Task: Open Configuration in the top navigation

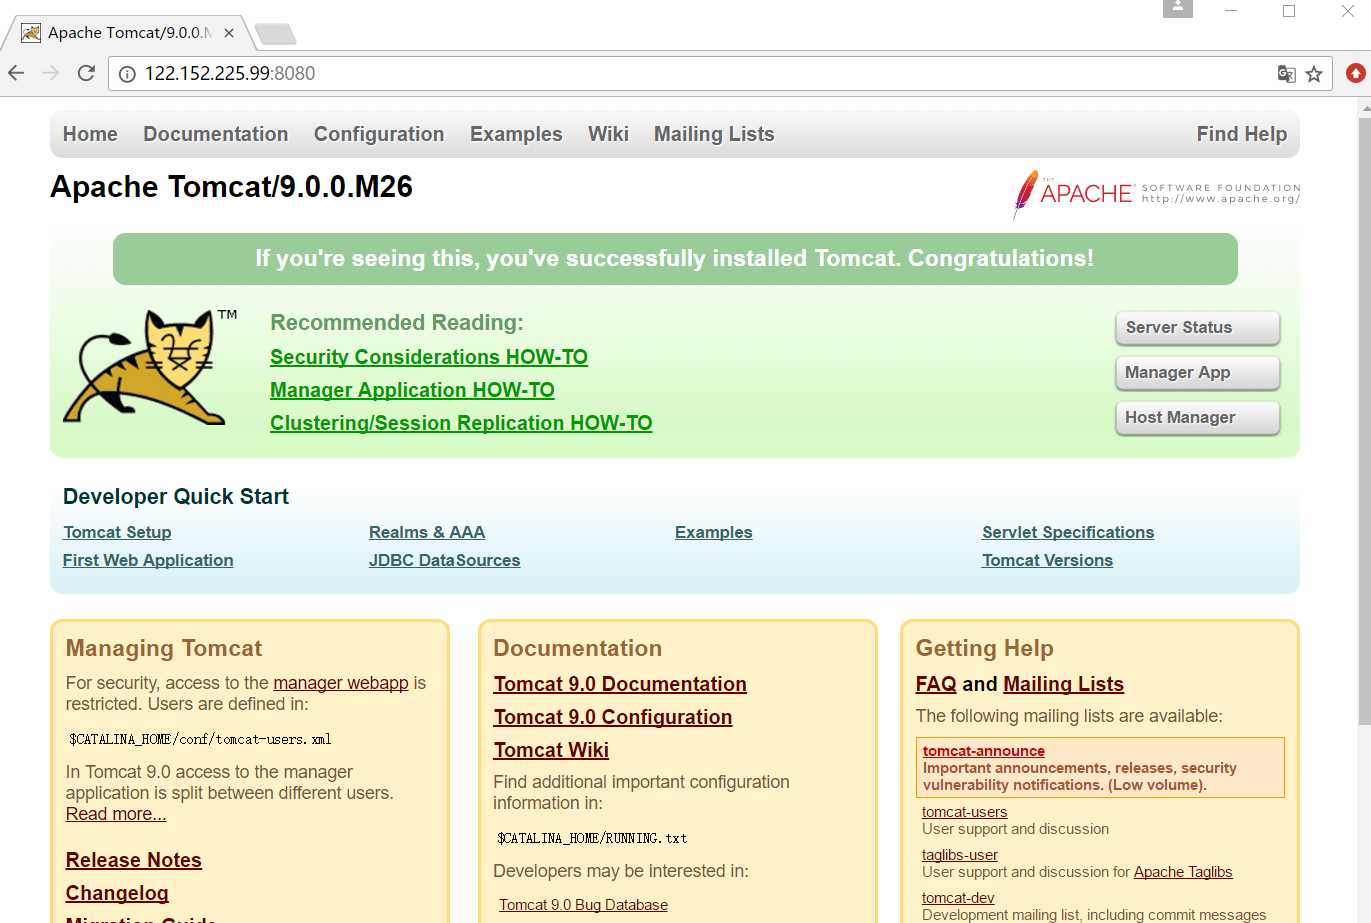Action: 379,134
